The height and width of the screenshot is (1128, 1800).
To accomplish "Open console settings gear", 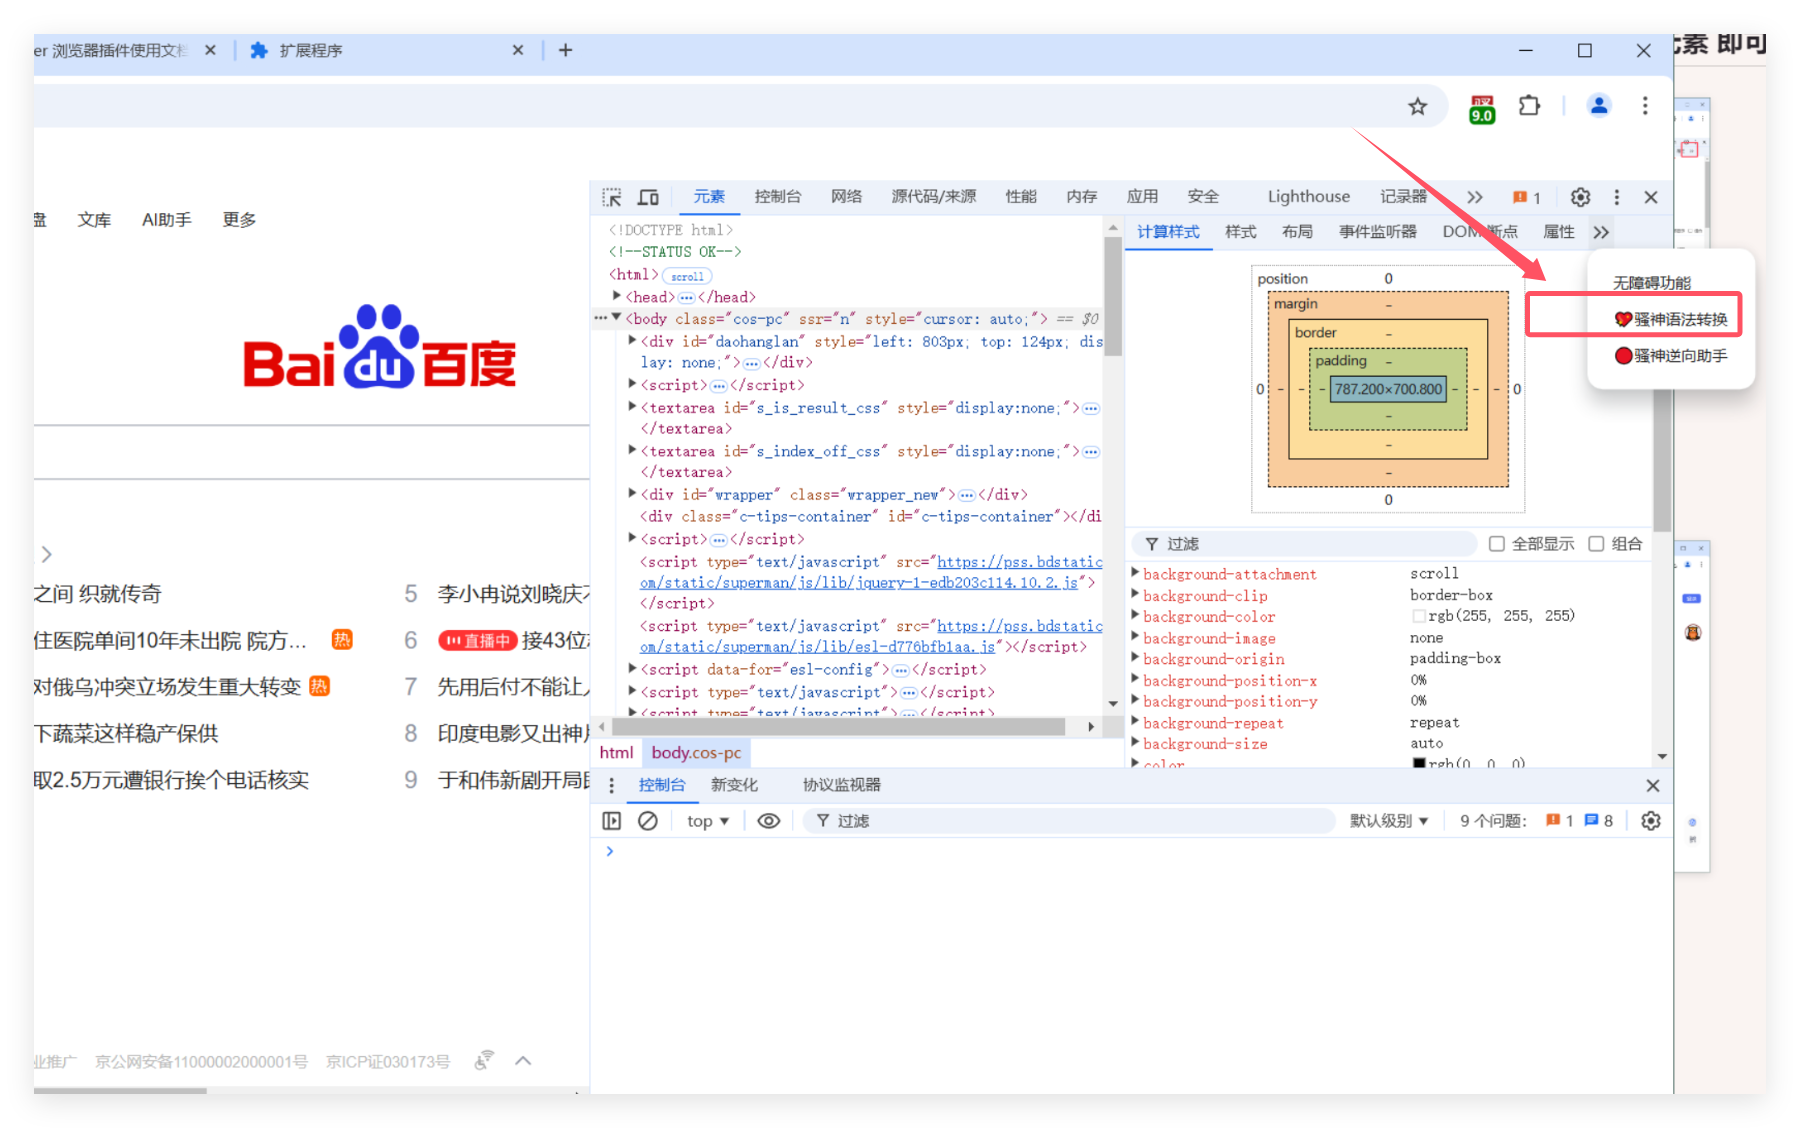I will [1651, 821].
